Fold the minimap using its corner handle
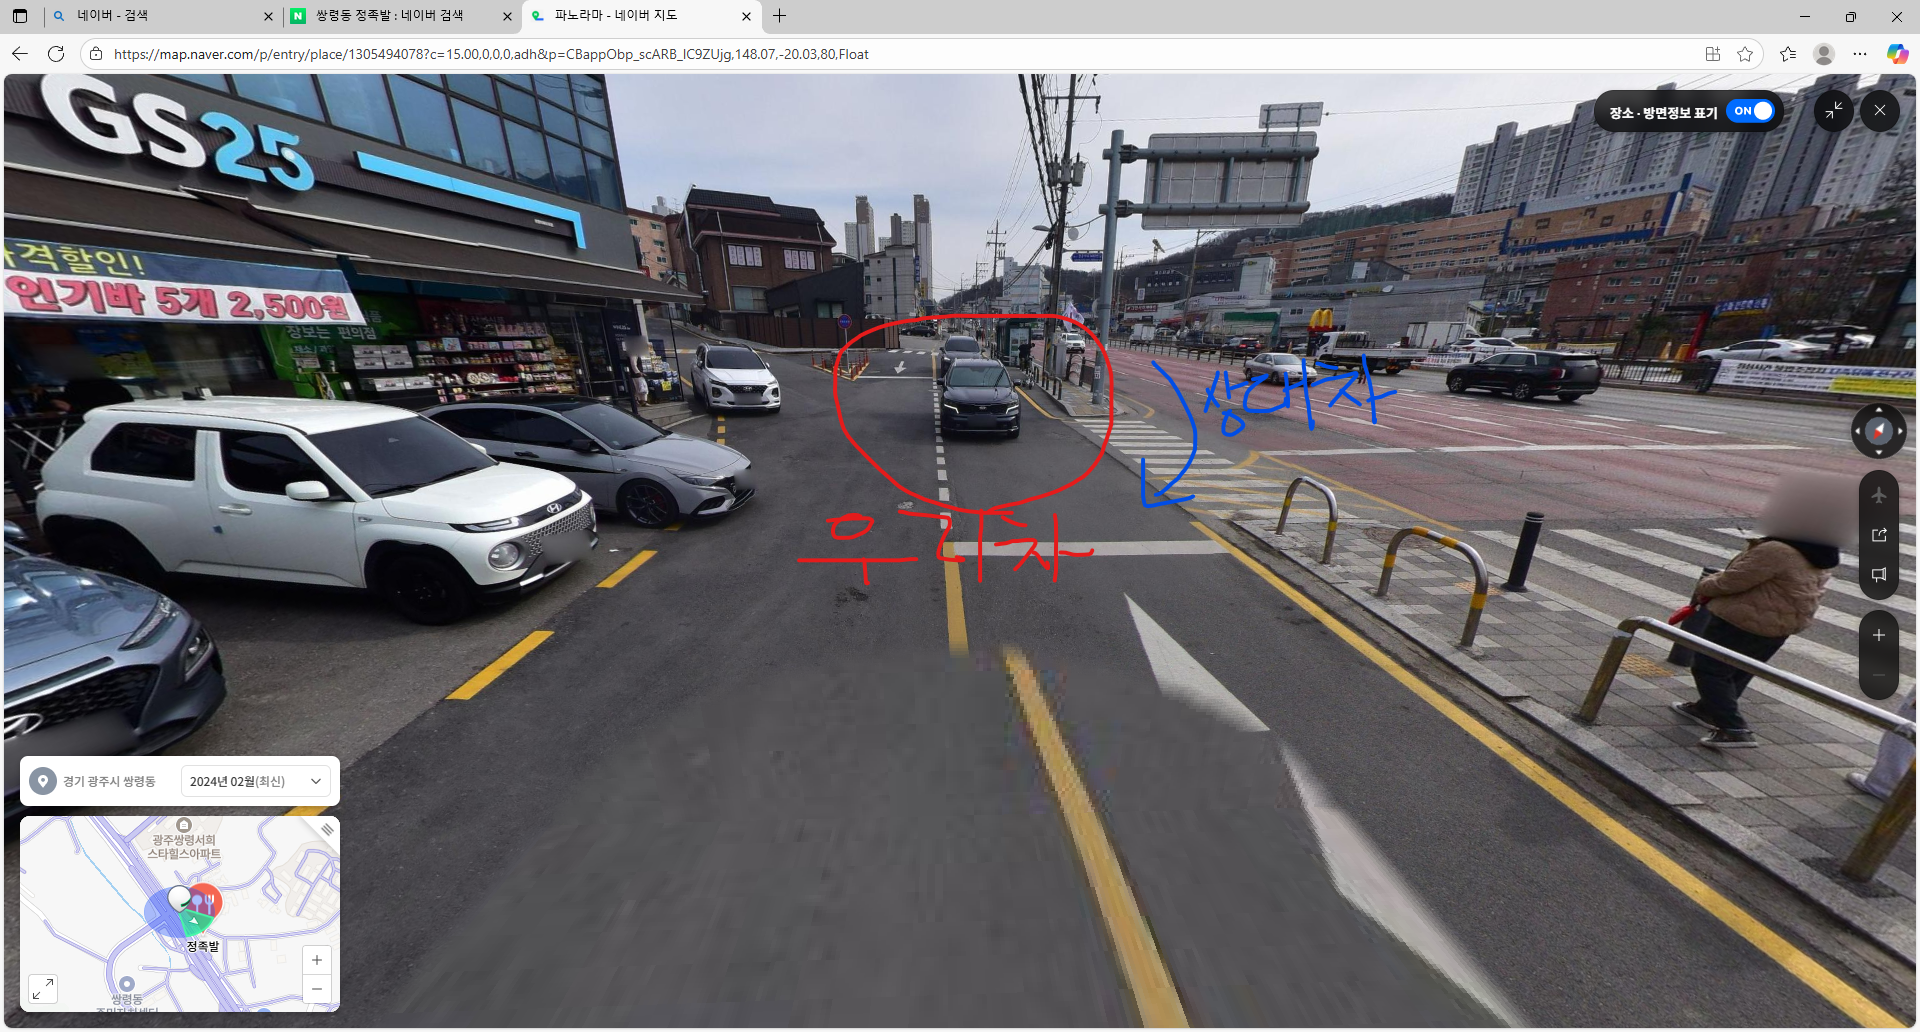Image resolution: width=1920 pixels, height=1032 pixels. click(327, 830)
